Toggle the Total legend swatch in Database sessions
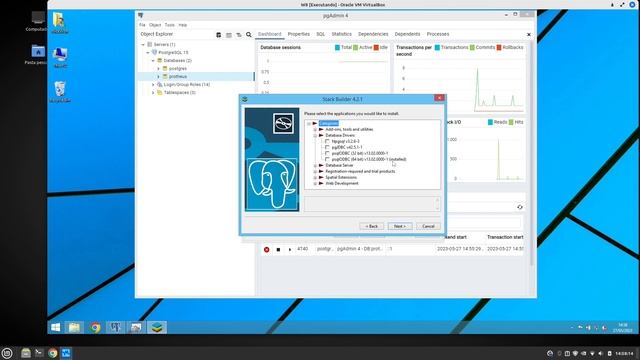The height and width of the screenshot is (360, 640). (337, 48)
